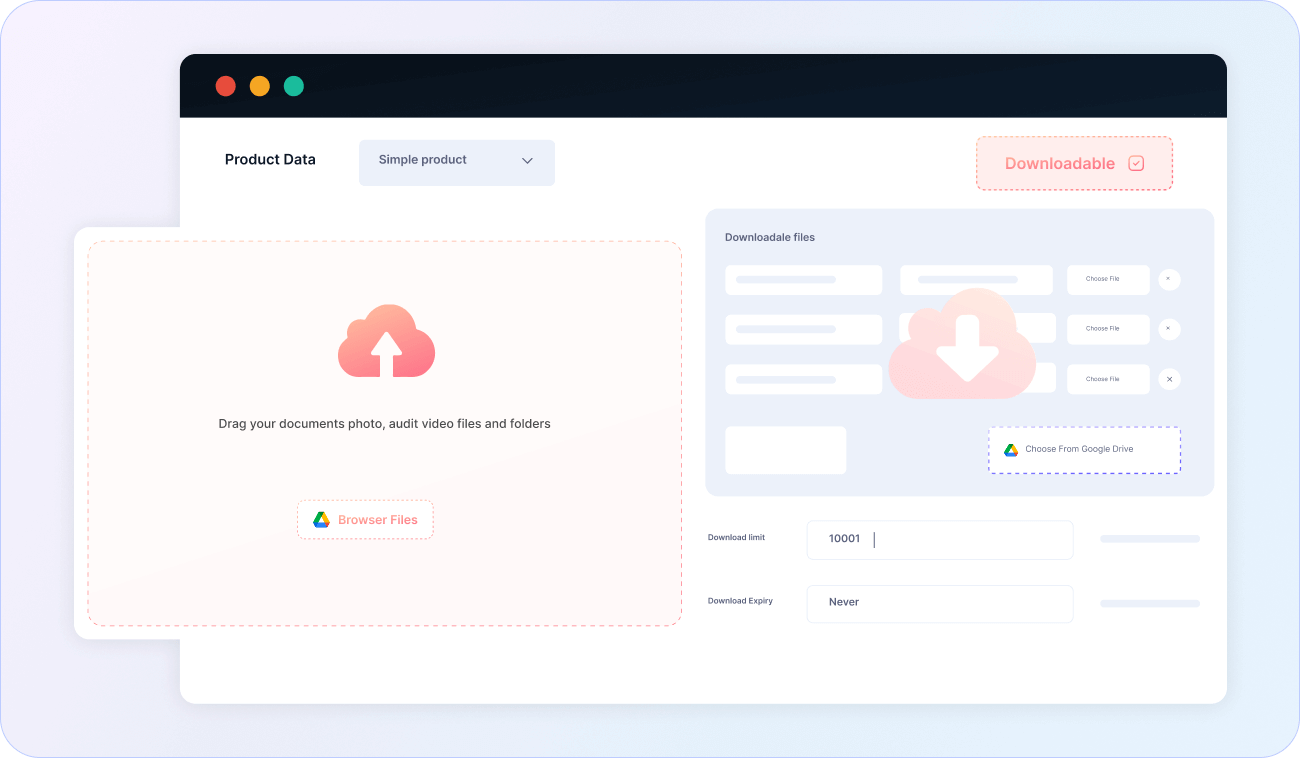This screenshot has width=1300, height=758.
Task: Expand product type list via chevron arrow
Action: pyautogui.click(x=527, y=161)
